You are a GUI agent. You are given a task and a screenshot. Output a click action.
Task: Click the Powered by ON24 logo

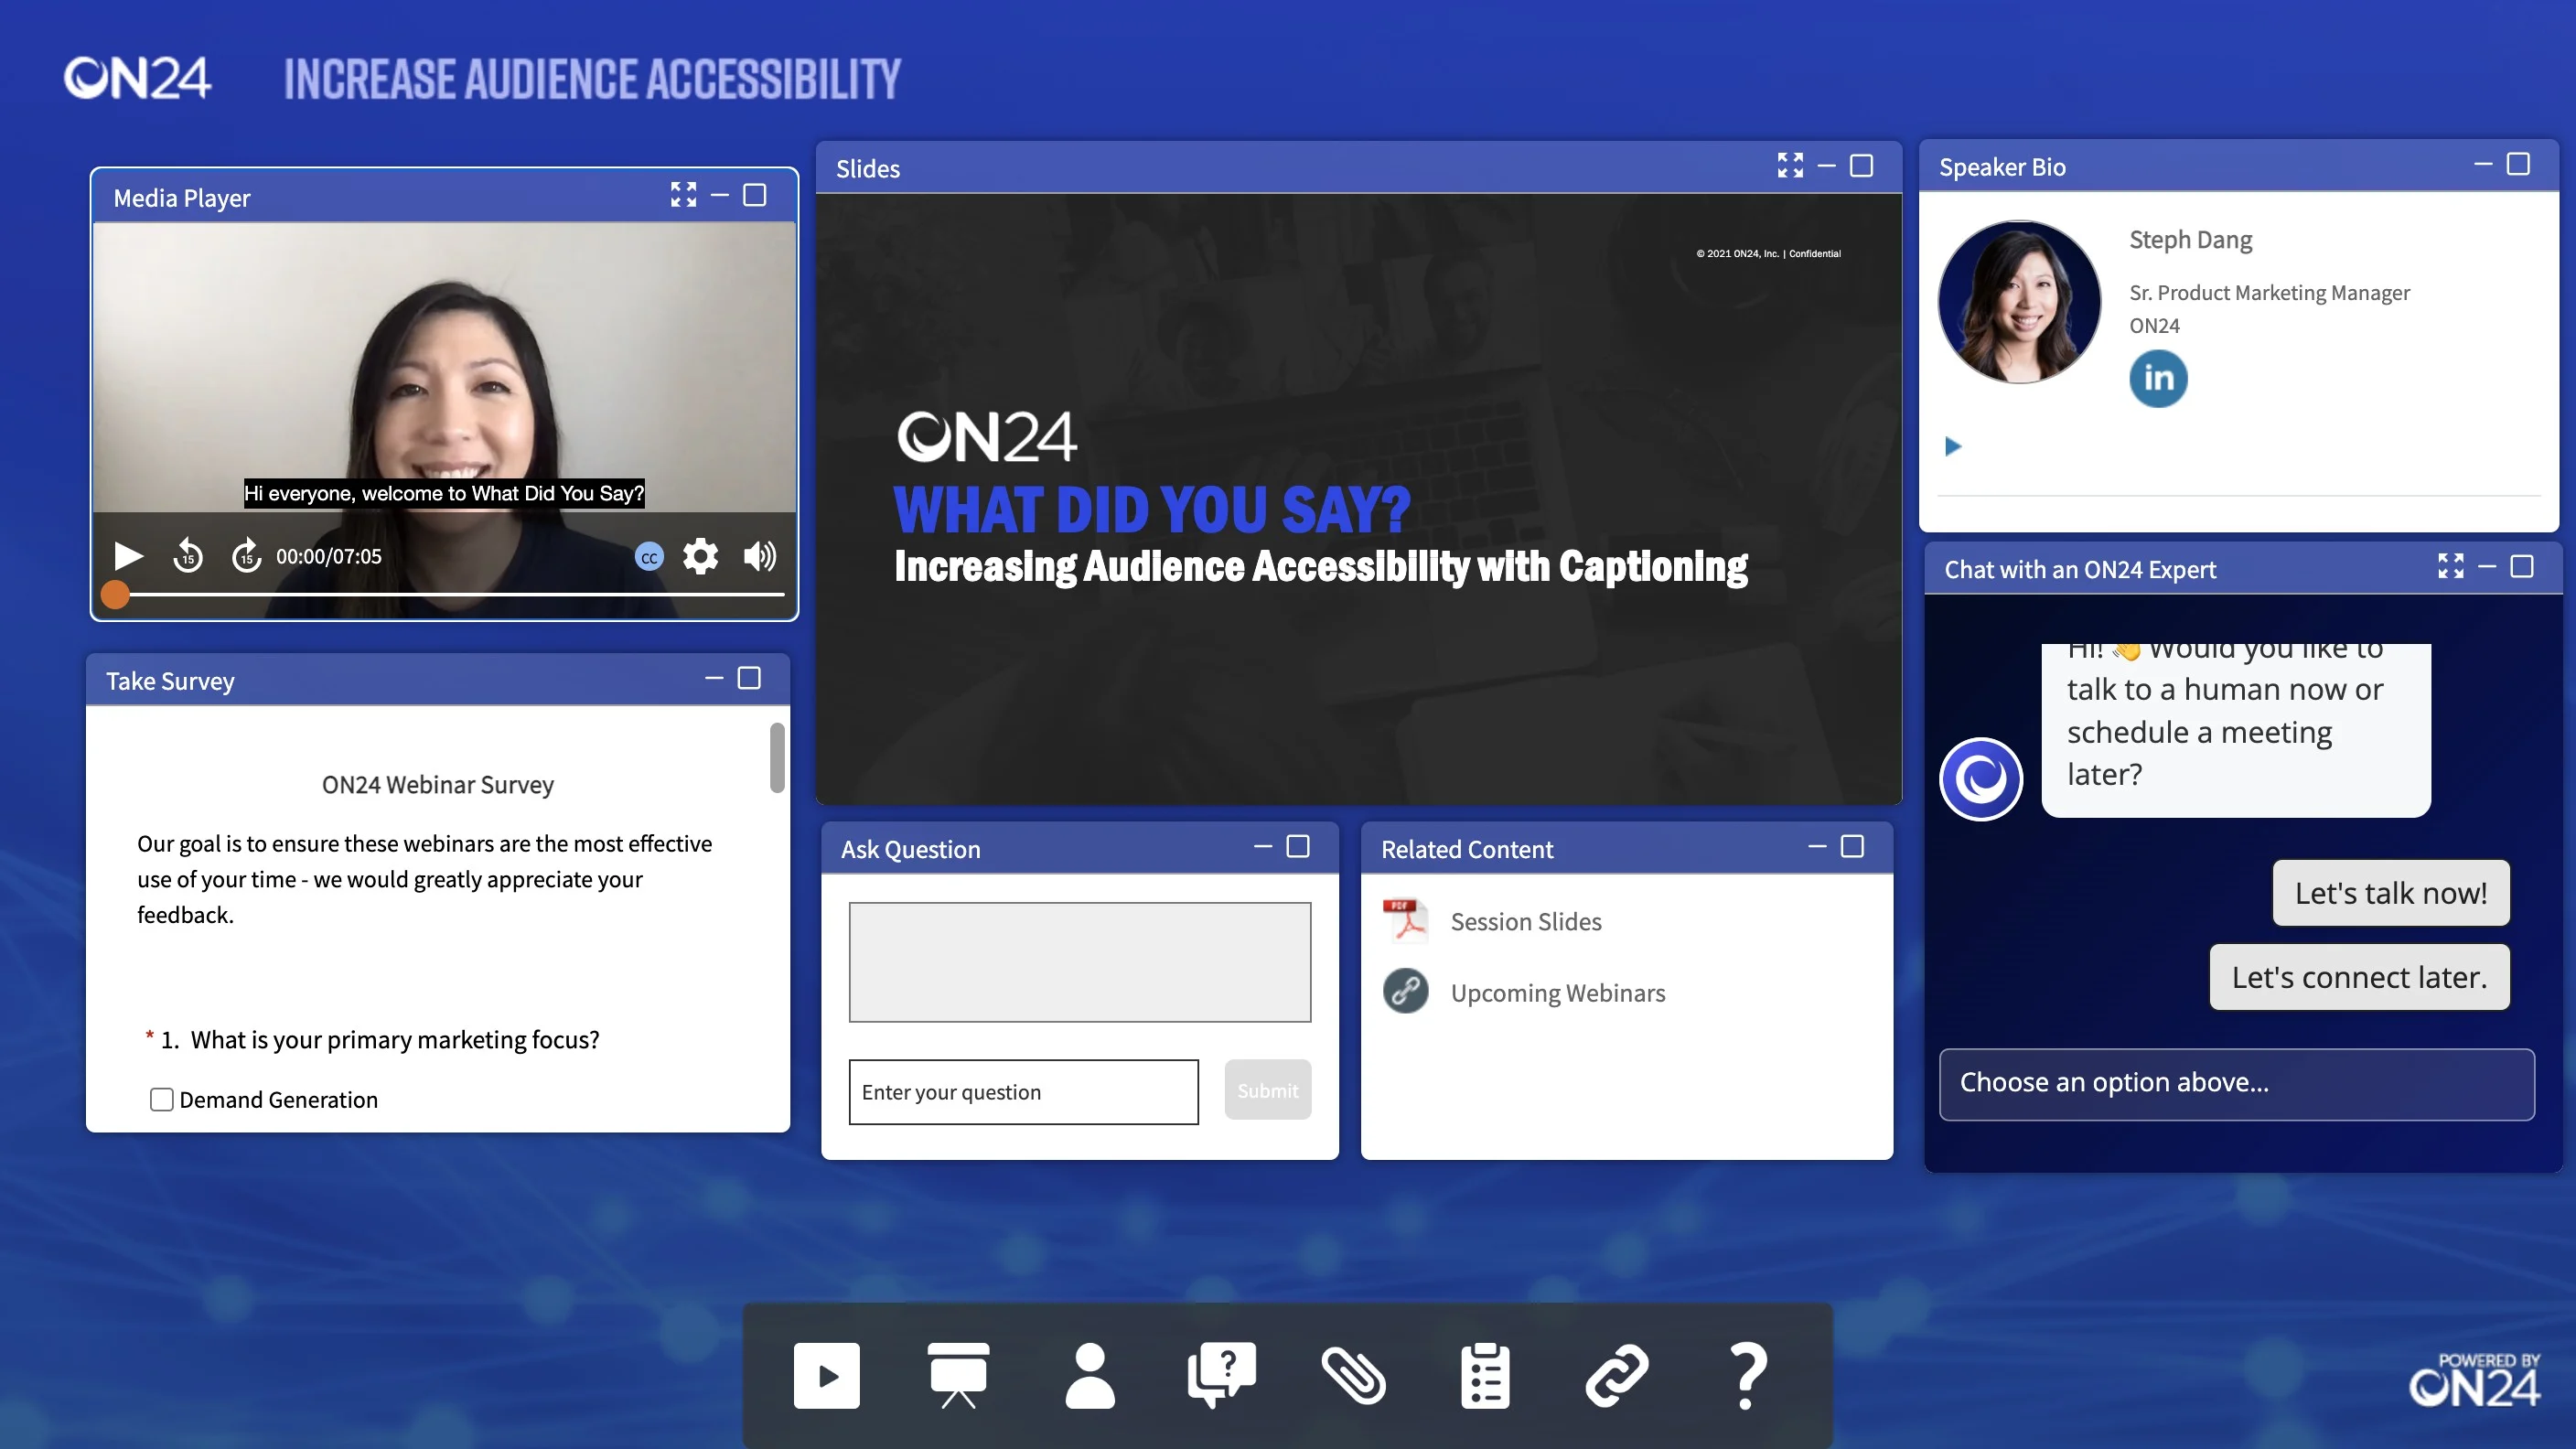click(x=2474, y=1380)
